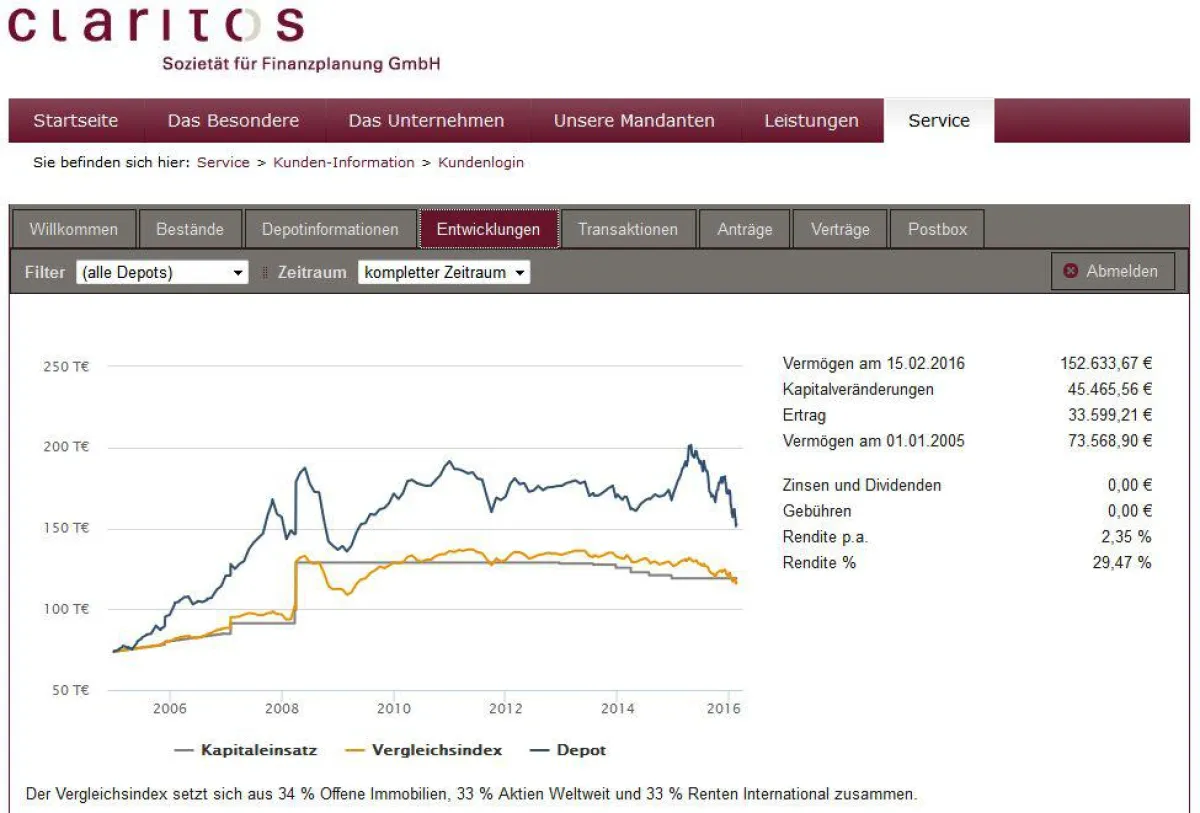The image size is (1200, 813).
Task: Click the Abmelden button
Action: click(x=1113, y=271)
